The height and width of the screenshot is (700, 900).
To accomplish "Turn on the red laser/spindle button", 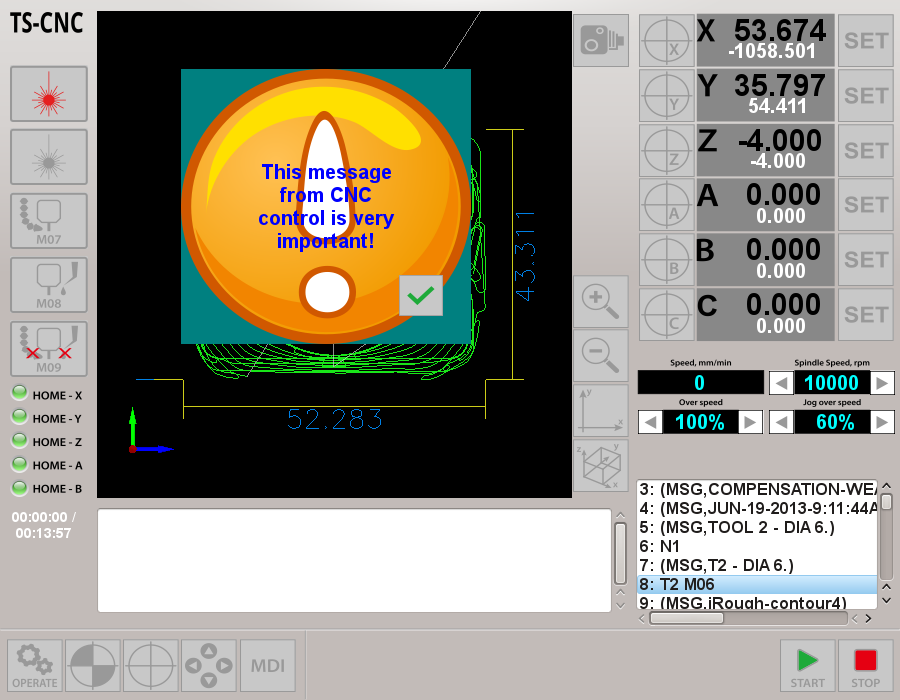I will coord(49,94).
